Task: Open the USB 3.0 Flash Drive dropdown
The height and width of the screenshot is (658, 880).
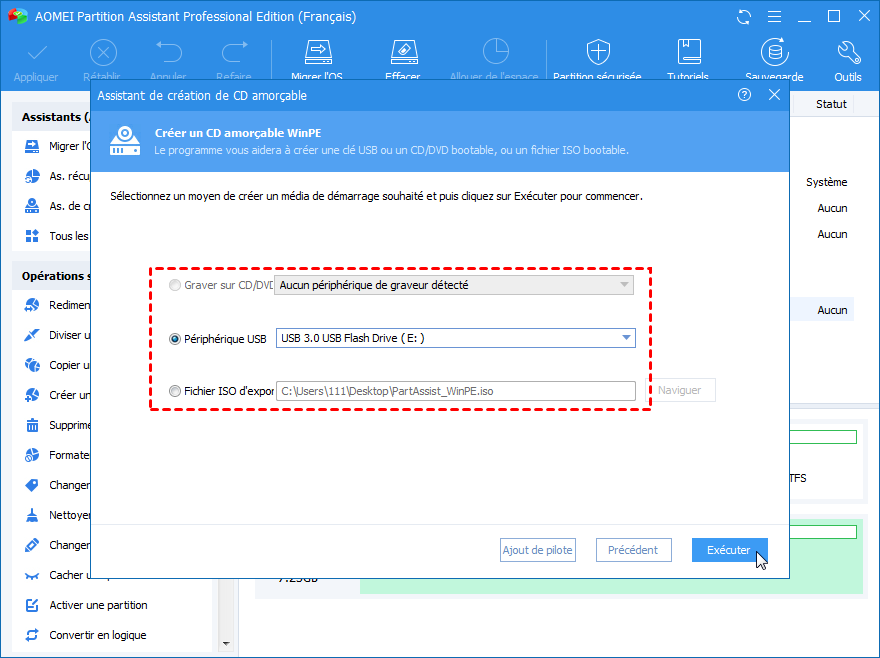Action: pos(456,338)
